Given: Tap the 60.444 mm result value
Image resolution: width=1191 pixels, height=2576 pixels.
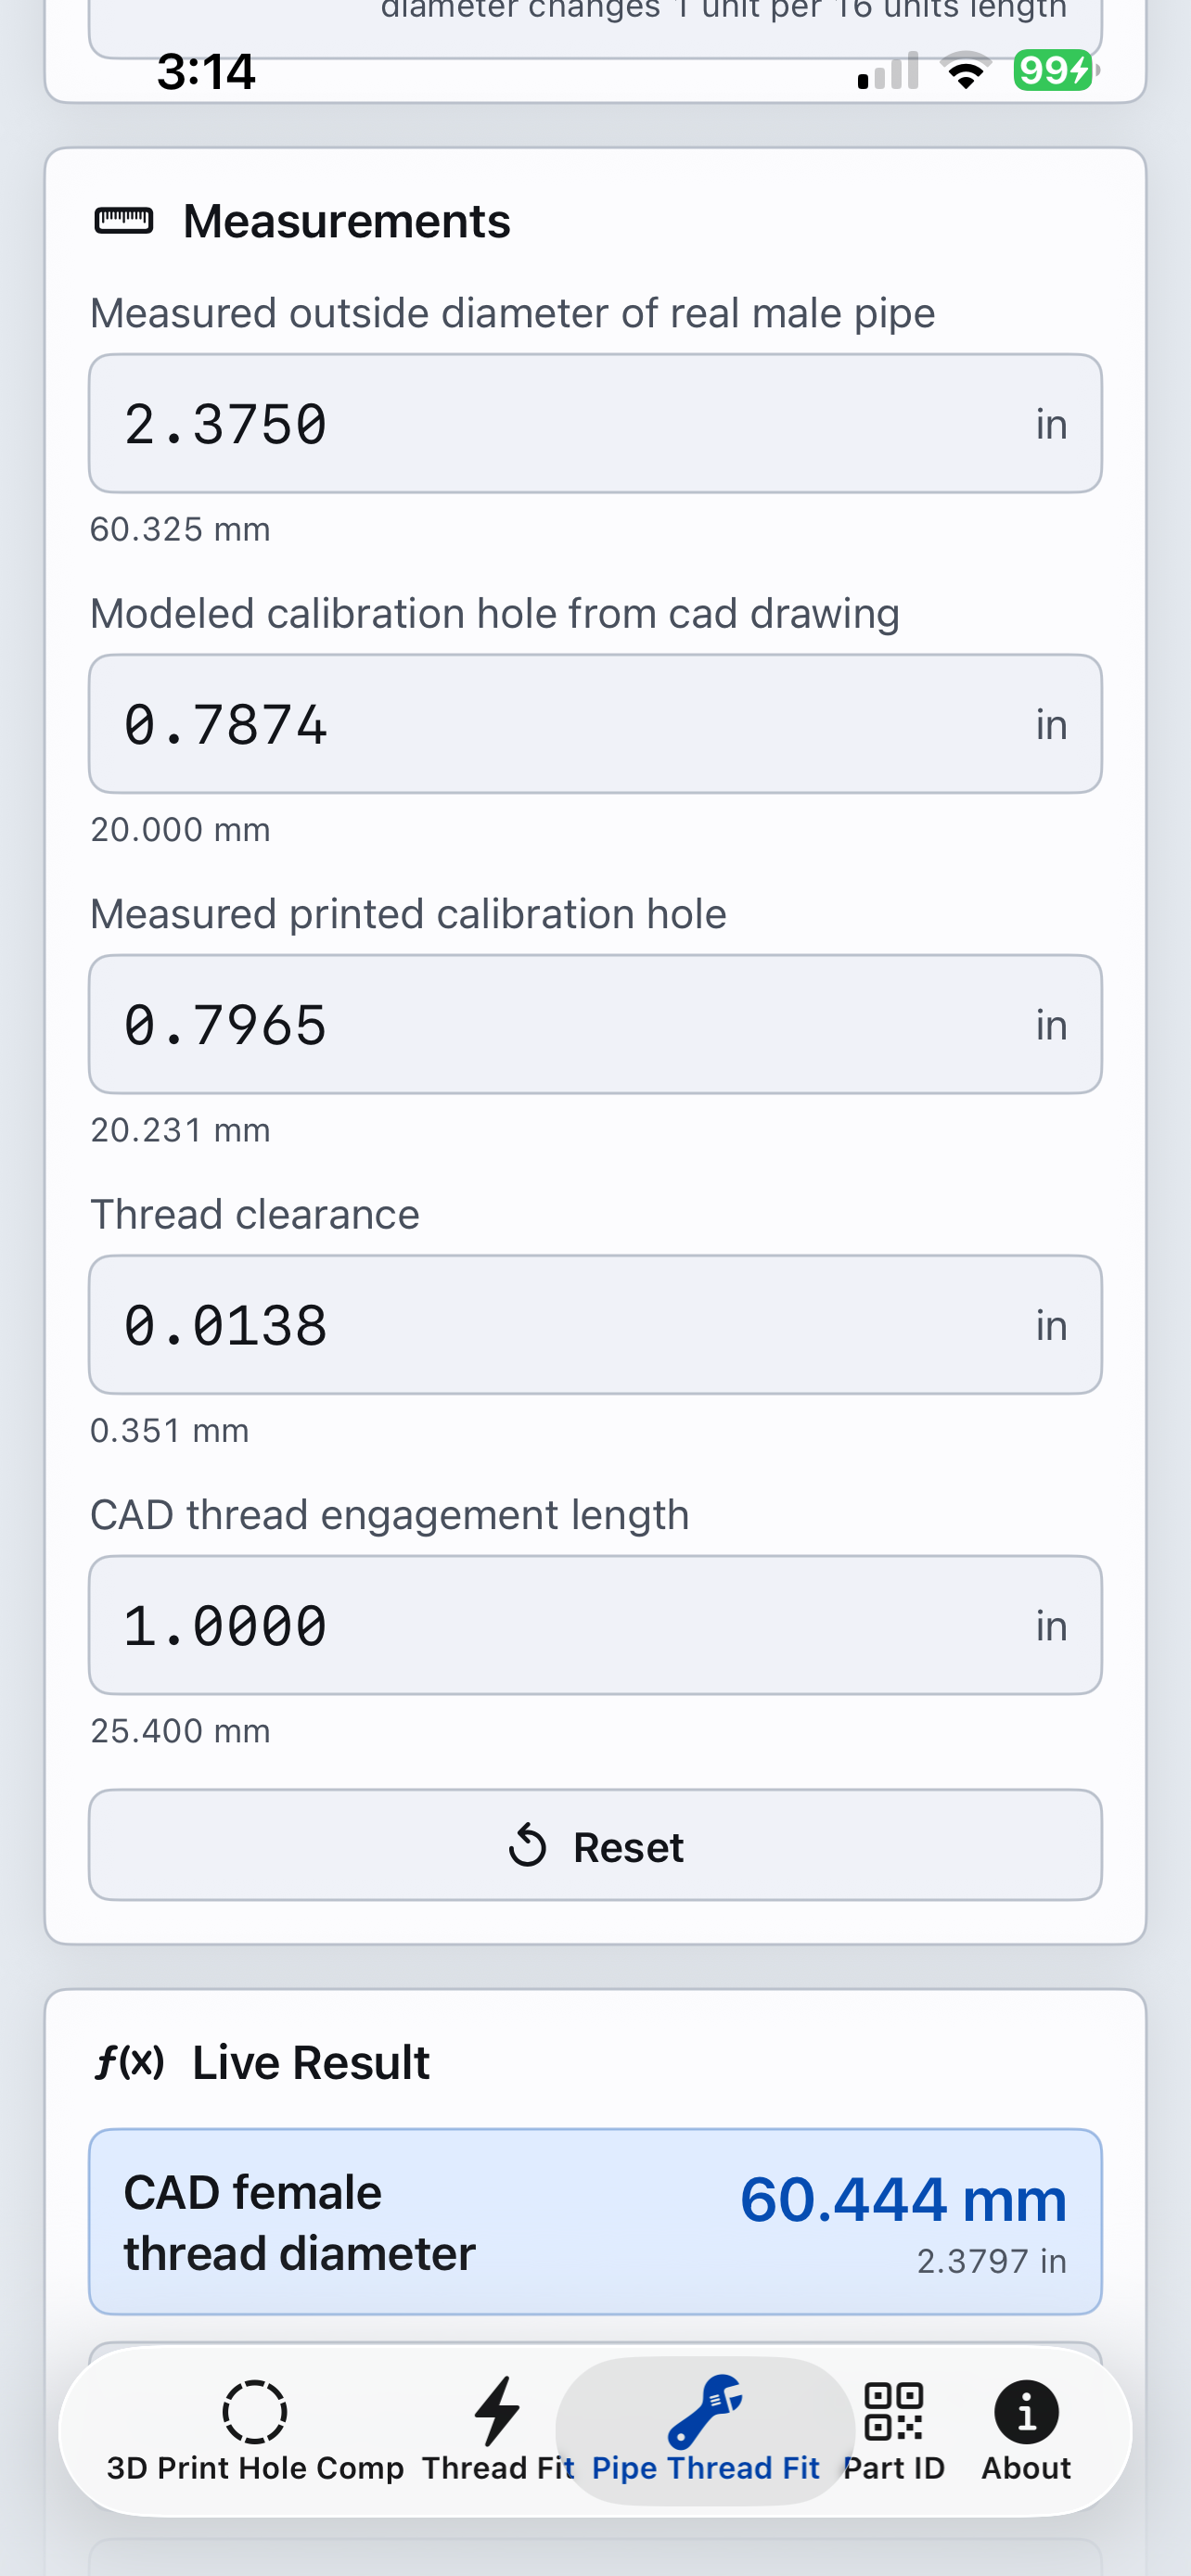Looking at the screenshot, I should click(903, 2200).
